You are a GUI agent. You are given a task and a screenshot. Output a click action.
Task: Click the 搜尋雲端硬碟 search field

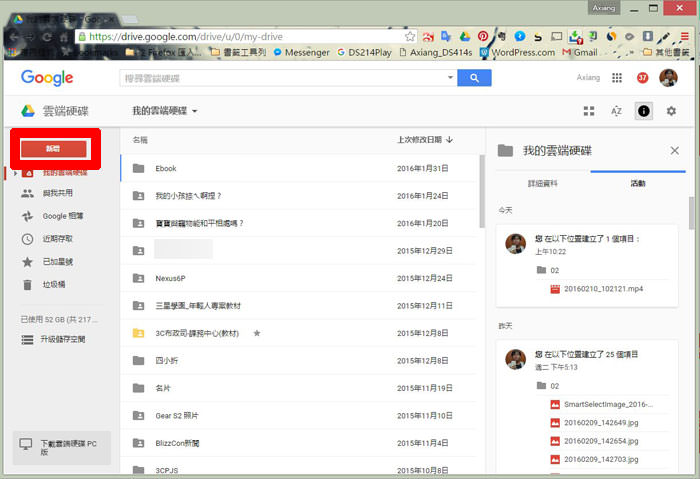coord(285,78)
